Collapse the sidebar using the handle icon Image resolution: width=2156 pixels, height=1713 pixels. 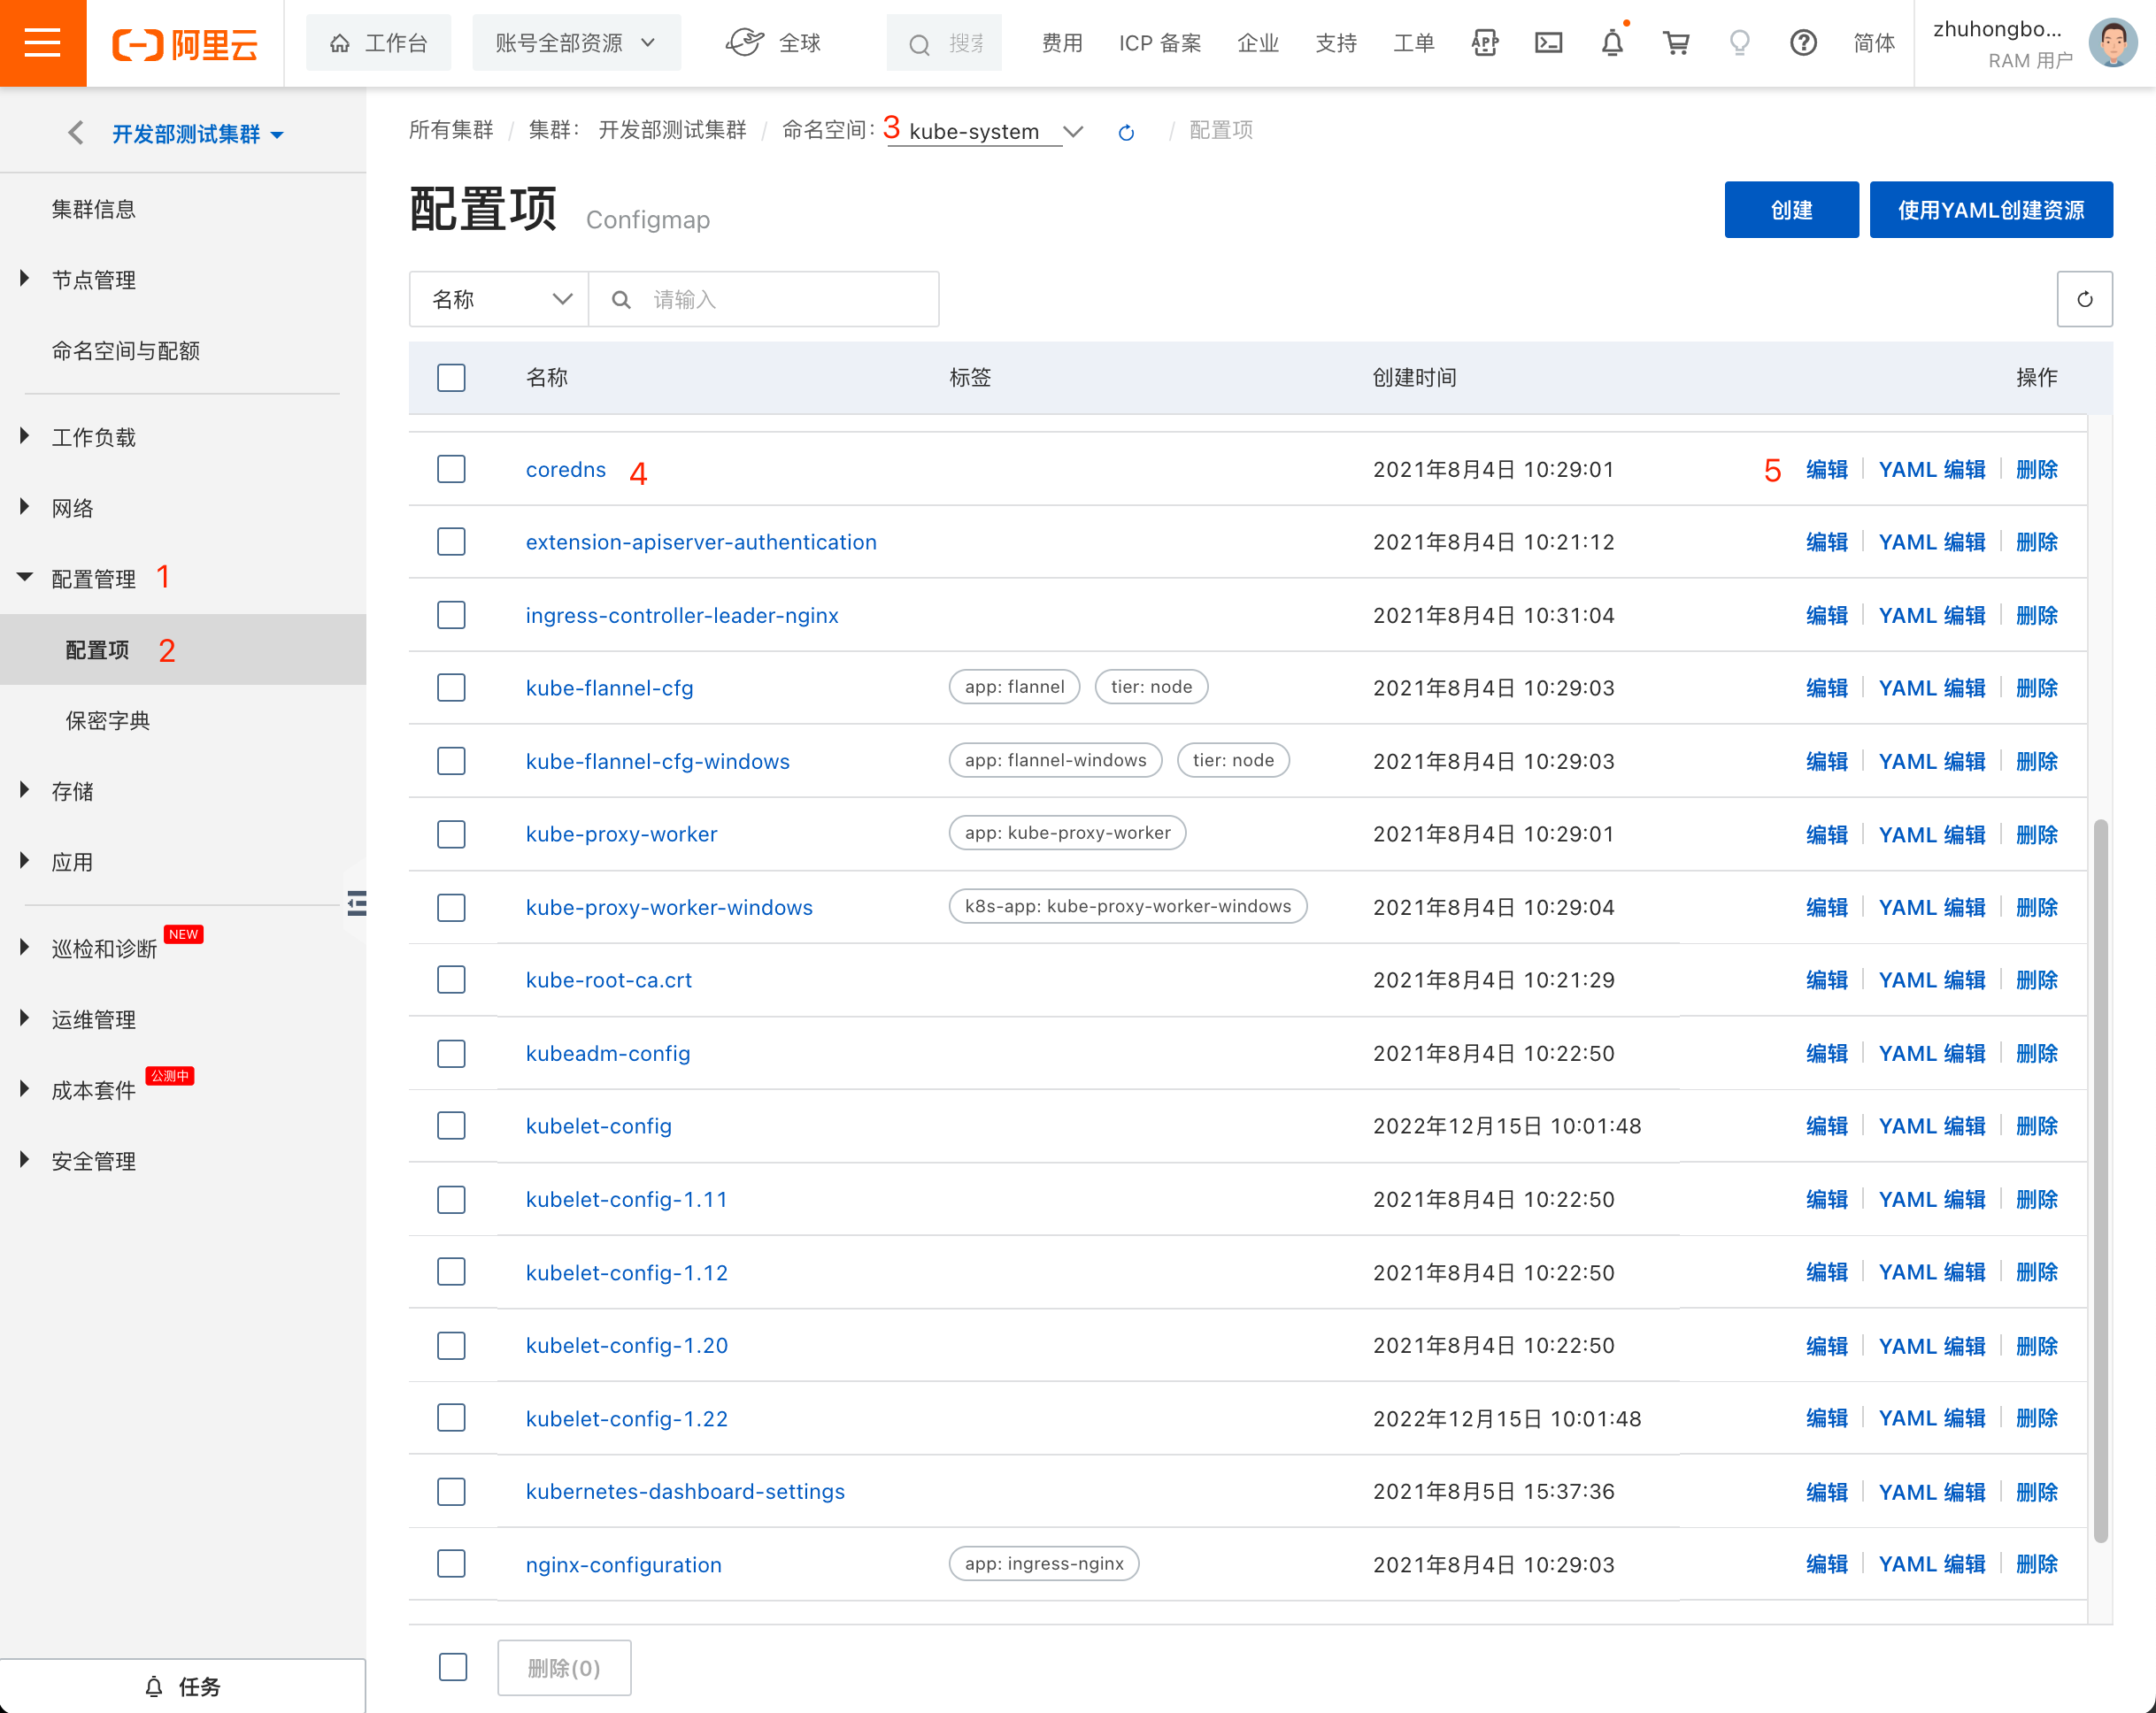[x=357, y=903]
